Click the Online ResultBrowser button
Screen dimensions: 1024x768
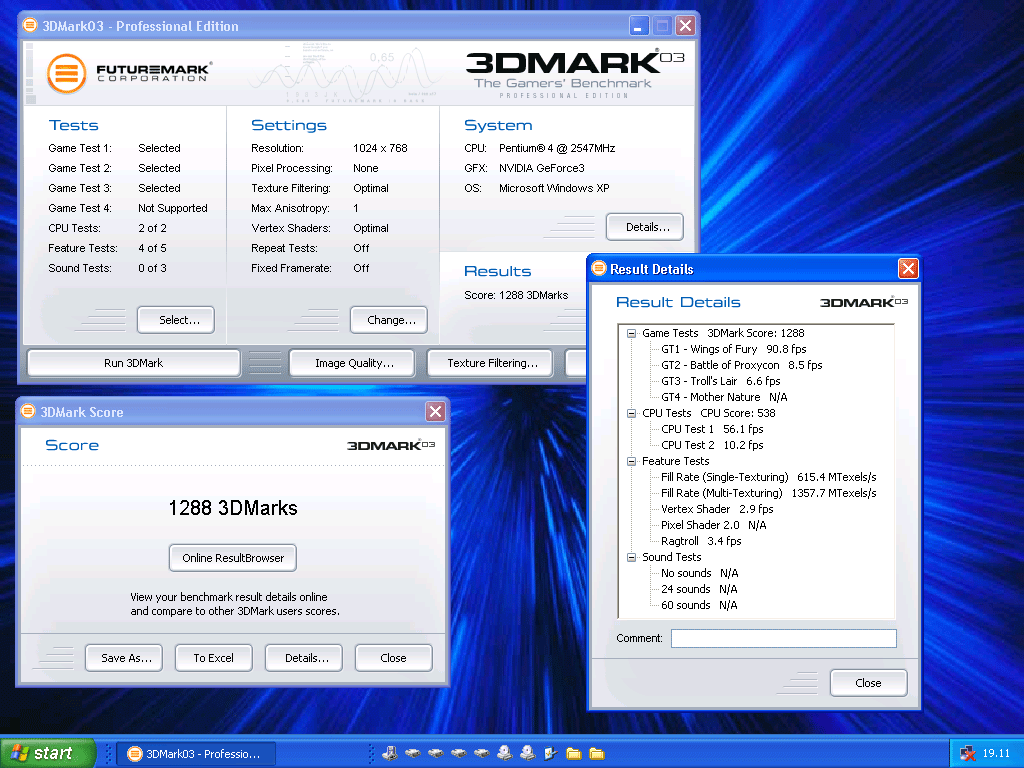pos(232,558)
